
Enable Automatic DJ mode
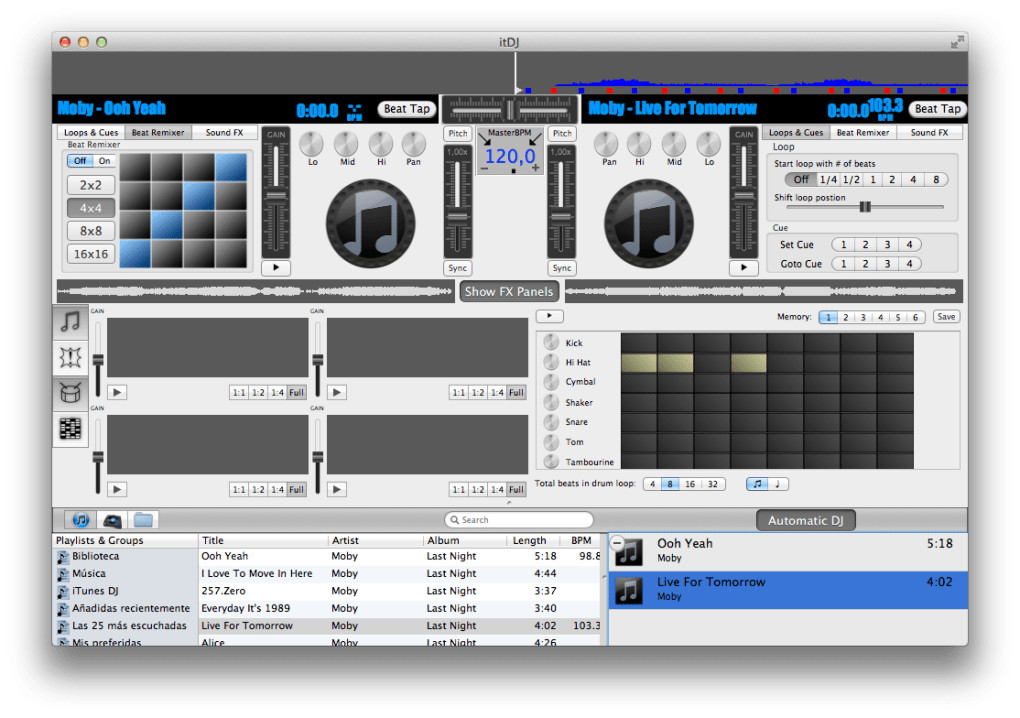805,520
